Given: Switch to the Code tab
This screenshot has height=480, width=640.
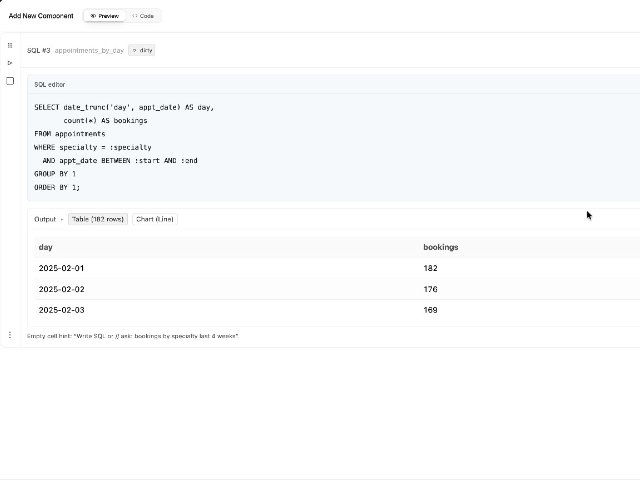Looking at the screenshot, I should 143,16.
